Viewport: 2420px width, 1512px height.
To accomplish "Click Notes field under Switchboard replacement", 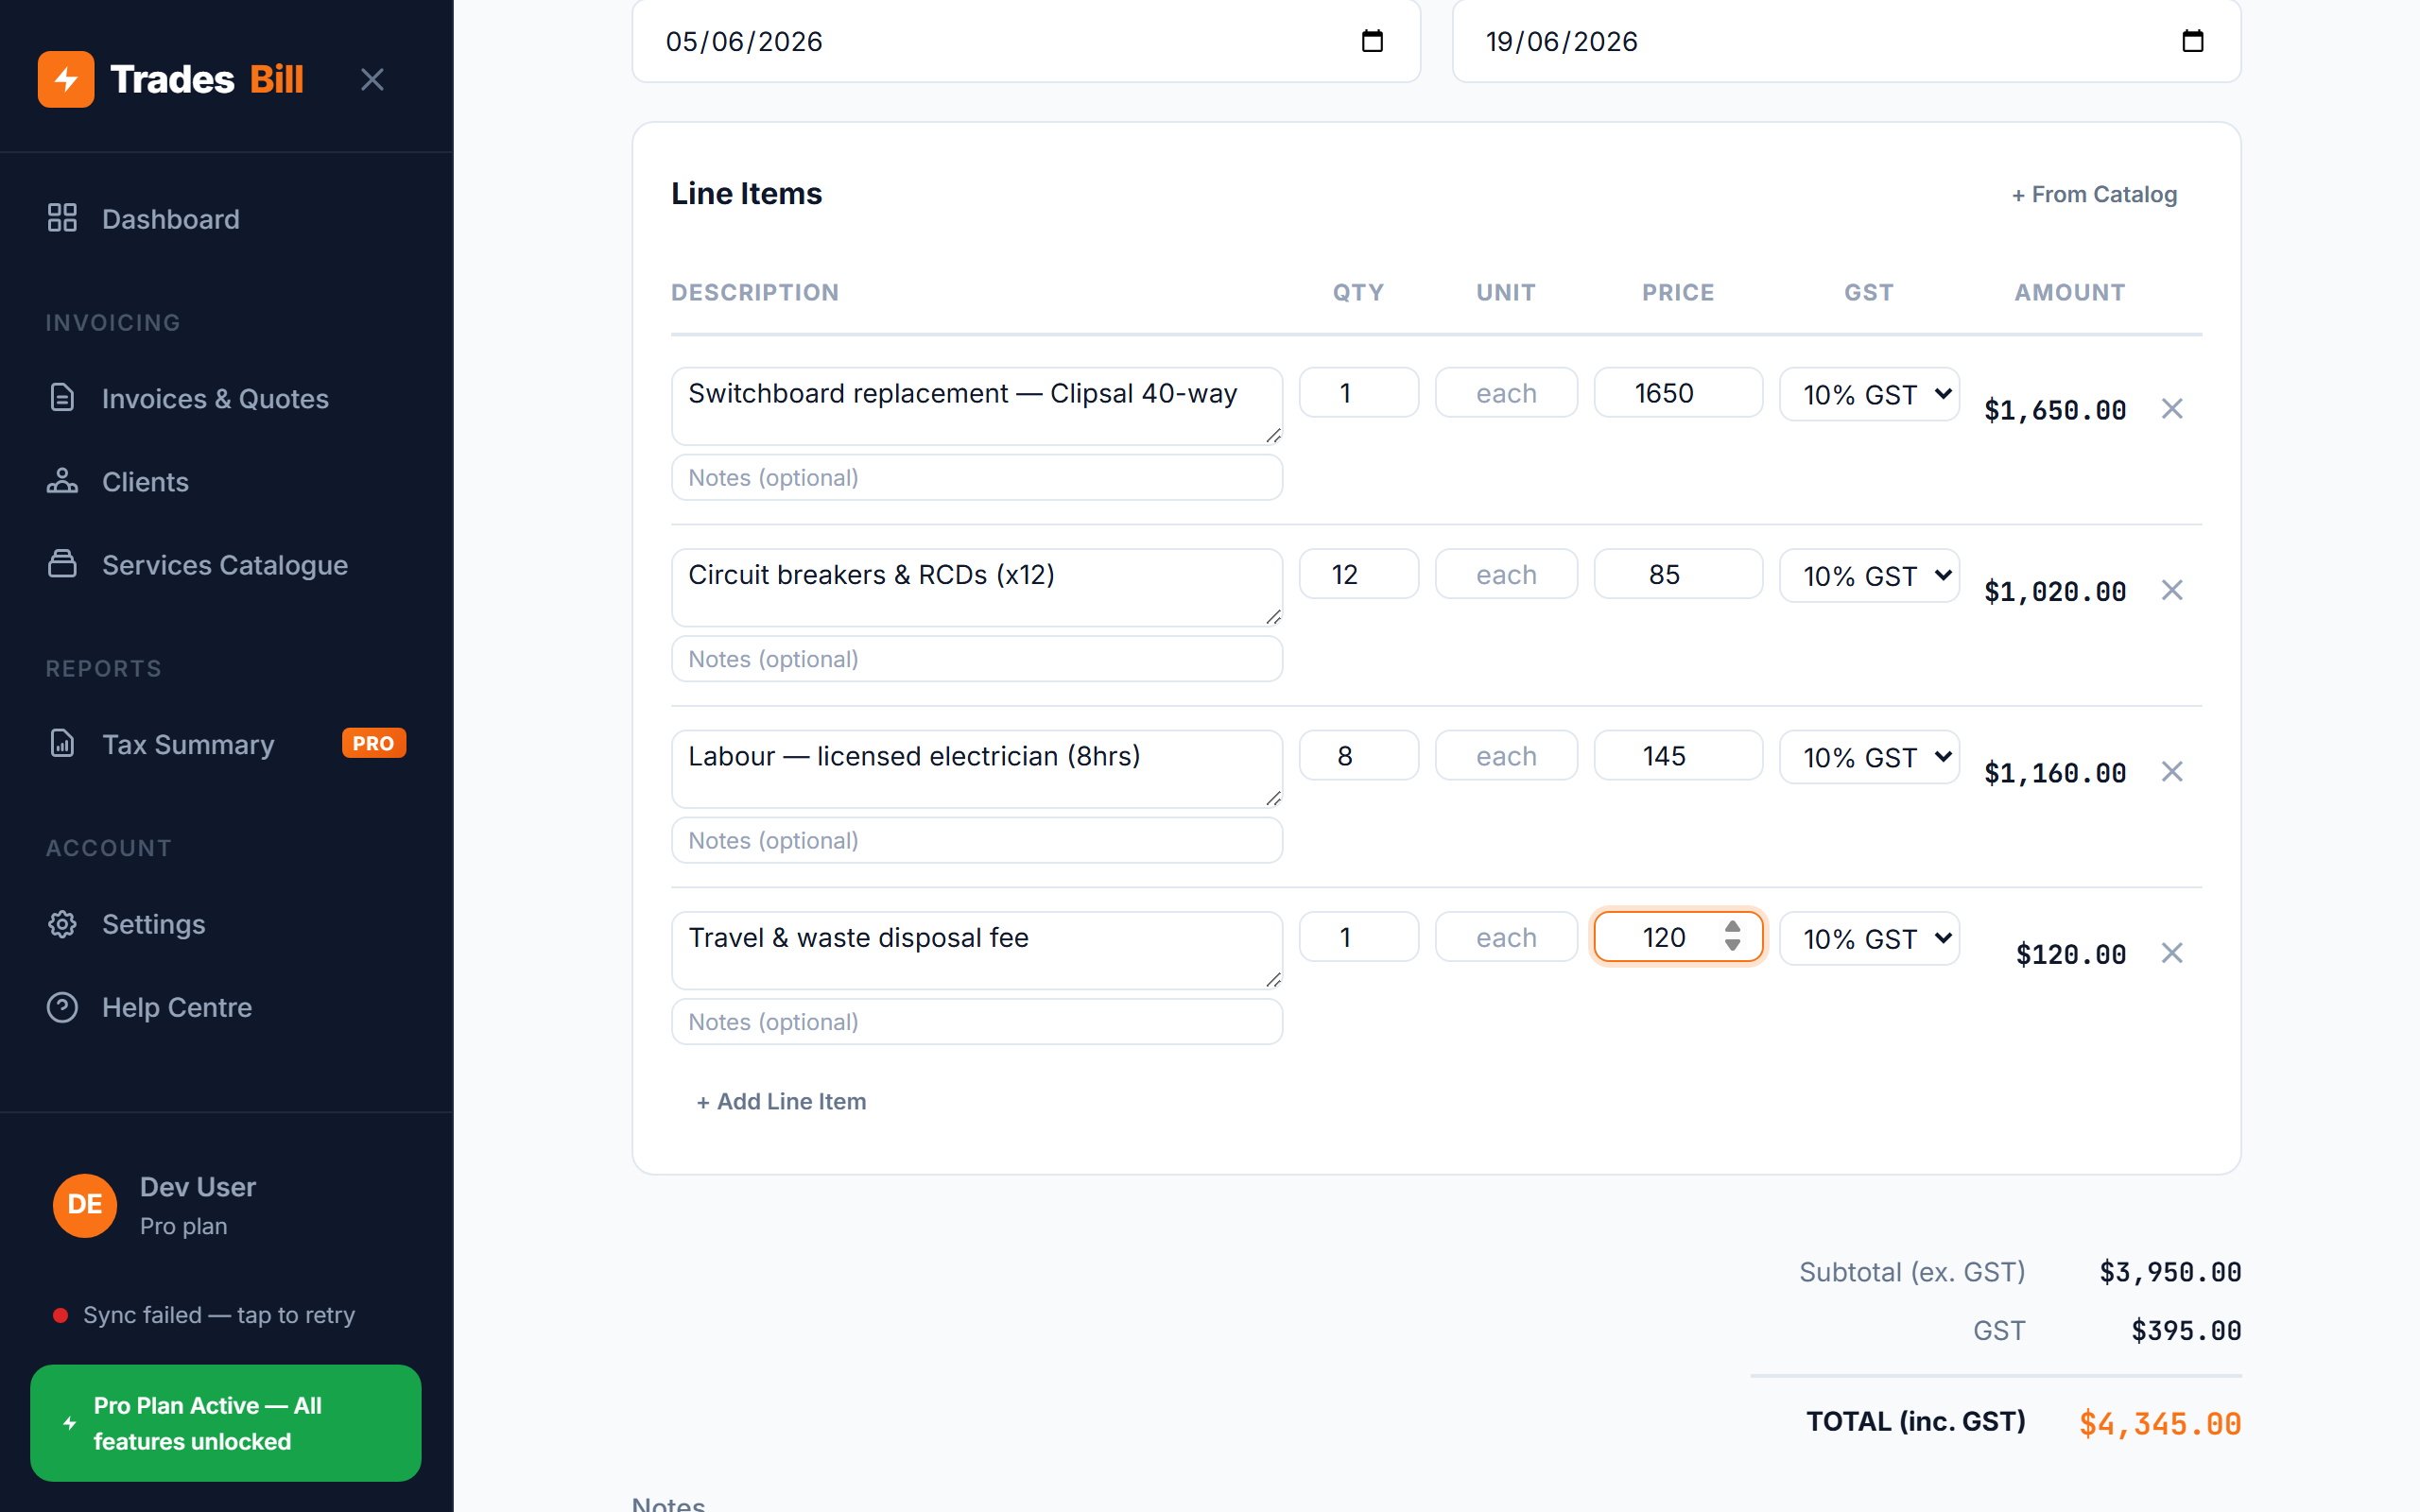I will pyautogui.click(x=977, y=478).
